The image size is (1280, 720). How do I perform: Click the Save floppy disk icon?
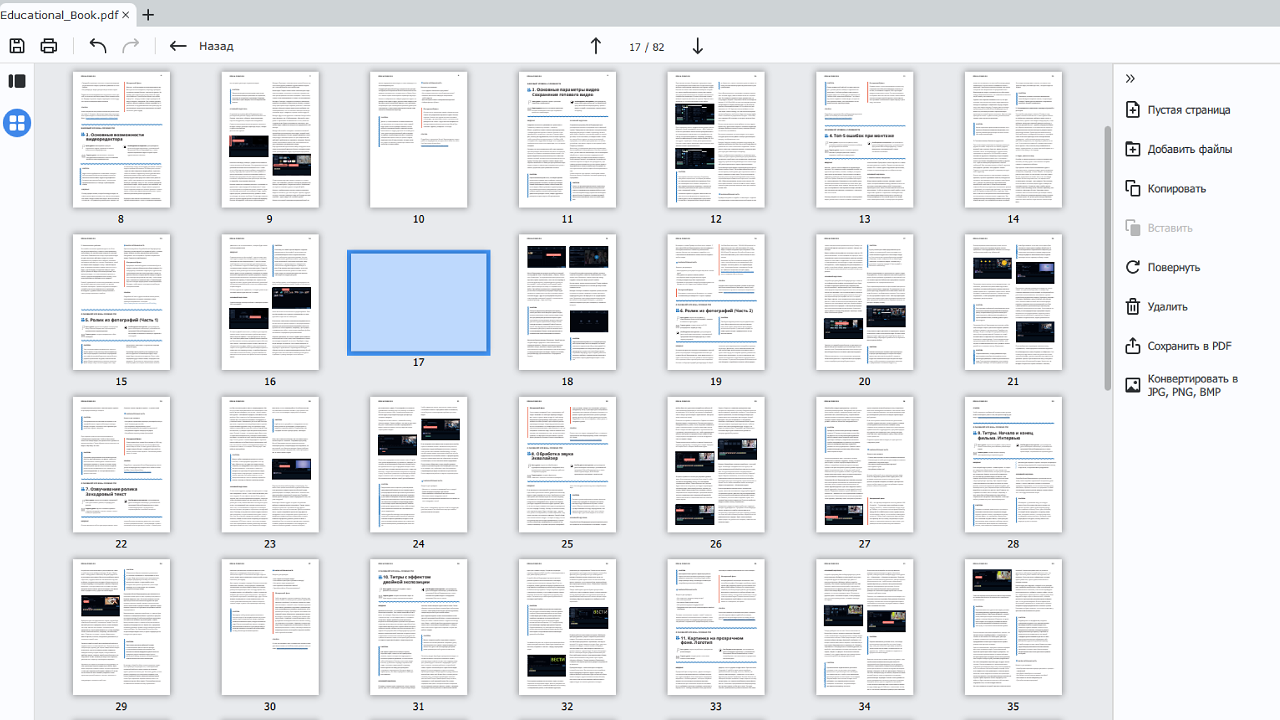(x=17, y=46)
